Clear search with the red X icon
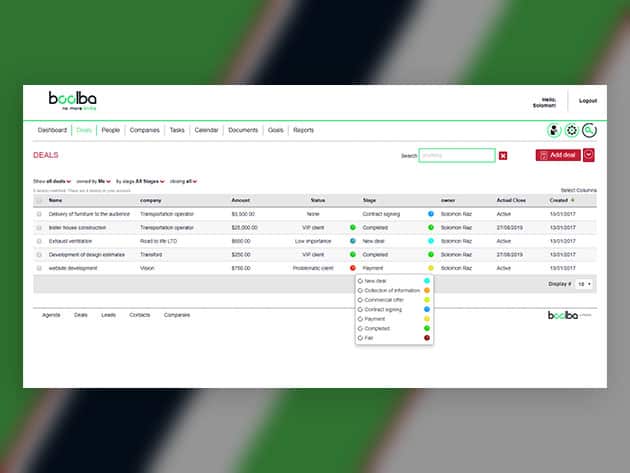Image resolution: width=630 pixels, height=473 pixels. point(503,156)
